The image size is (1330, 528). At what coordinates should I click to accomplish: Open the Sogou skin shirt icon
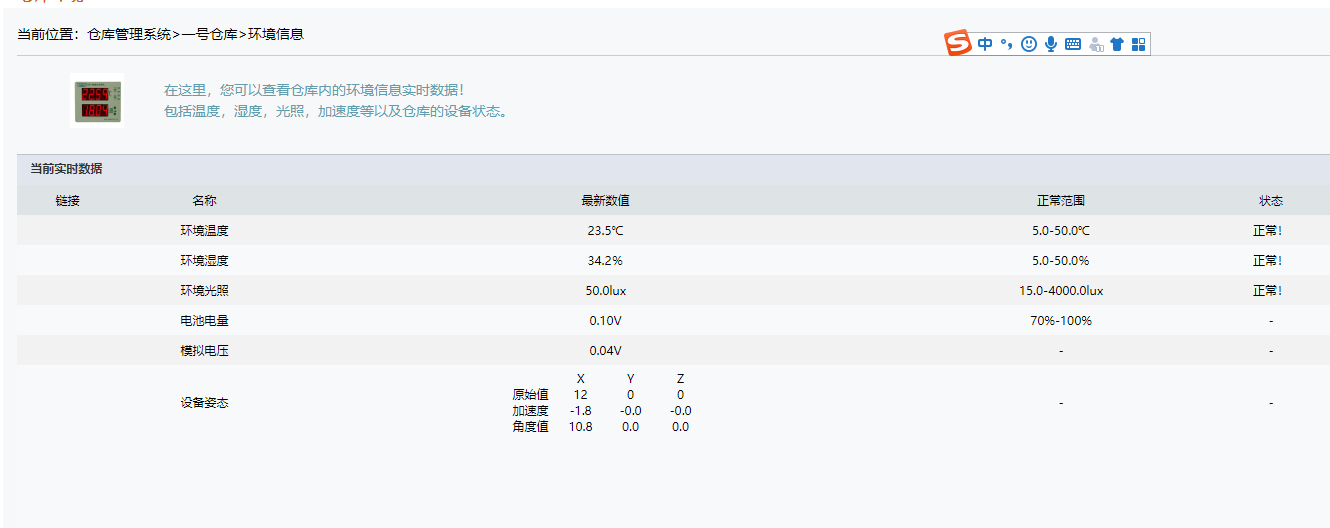pyautogui.click(x=1117, y=44)
